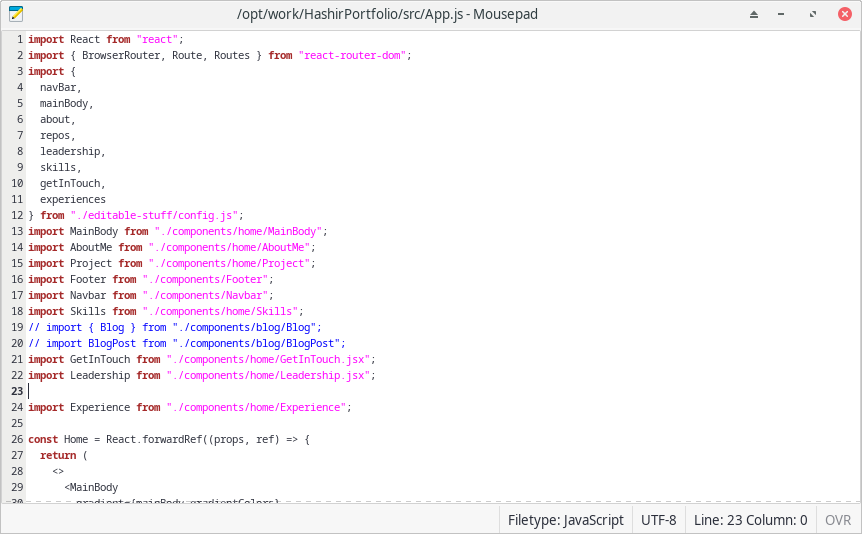862x534 pixels.
Task: Click the "react" string on line 1
Action: click(157, 39)
